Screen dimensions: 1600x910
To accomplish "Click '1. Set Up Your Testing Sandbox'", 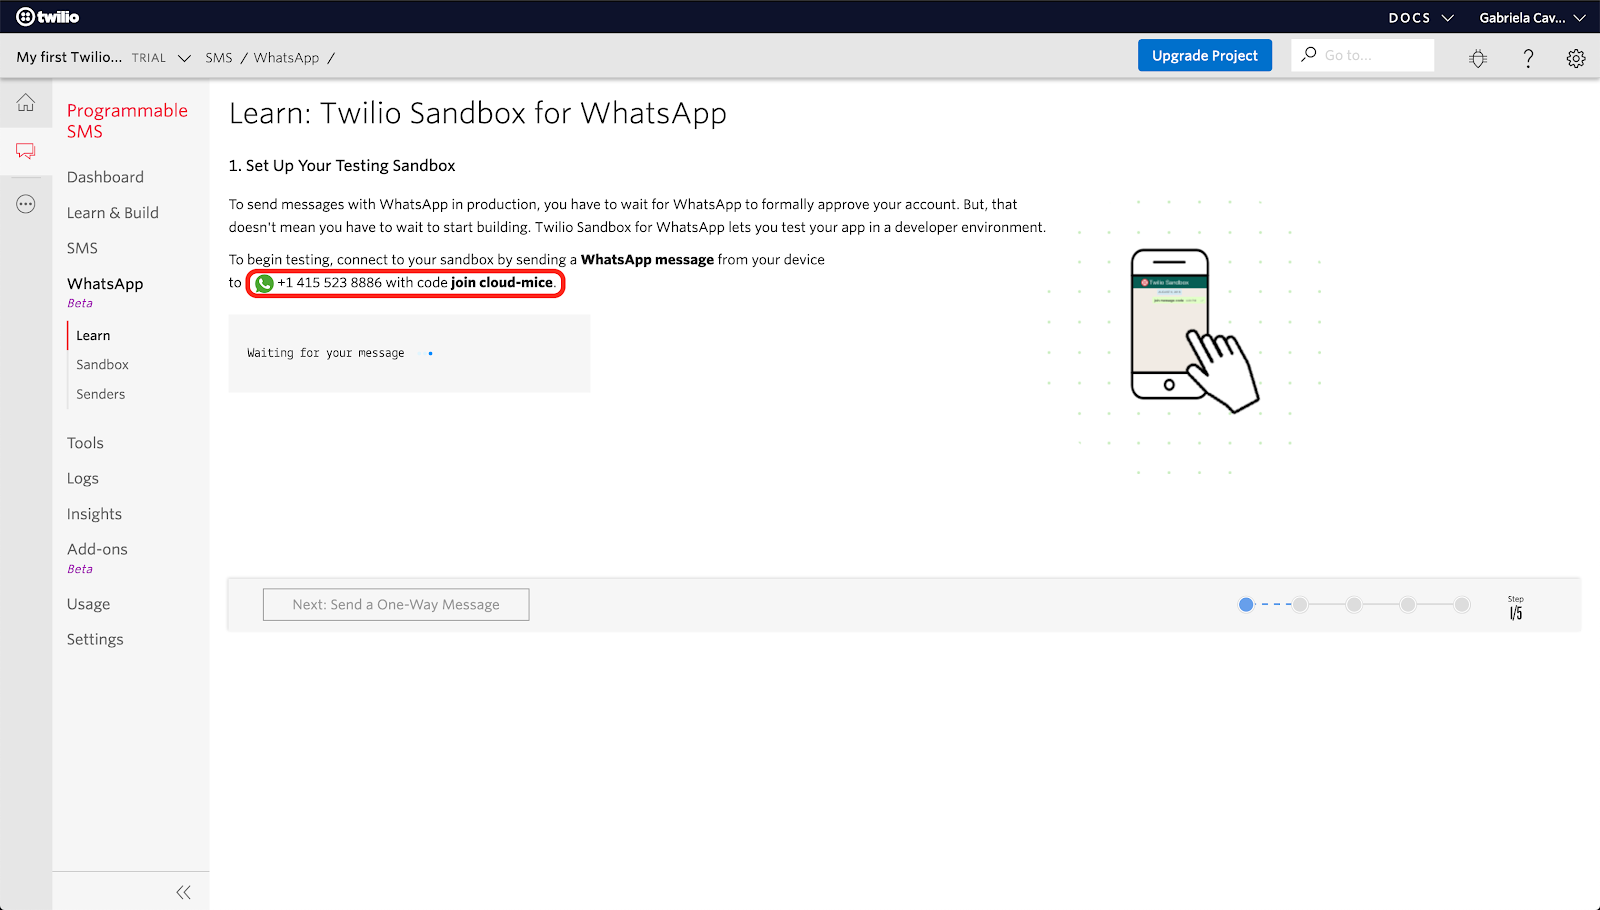I will (x=342, y=166).
